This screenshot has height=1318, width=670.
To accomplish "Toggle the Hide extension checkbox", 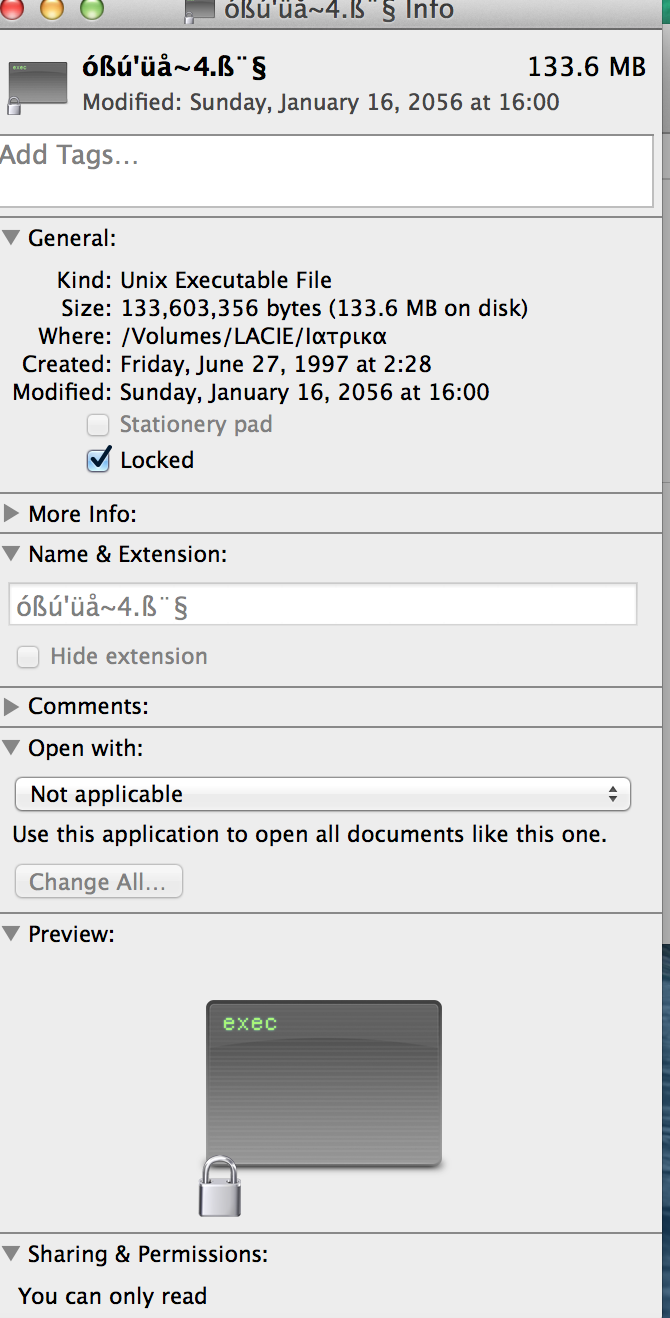I will tap(29, 657).
